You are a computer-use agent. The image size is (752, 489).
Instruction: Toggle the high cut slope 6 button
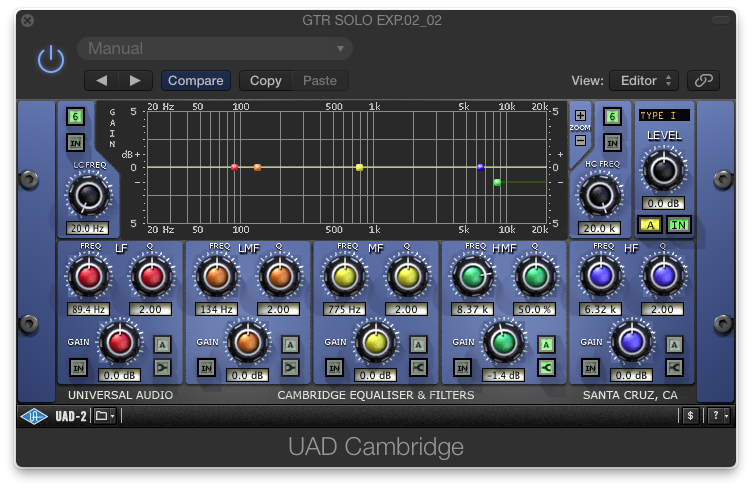(612, 116)
